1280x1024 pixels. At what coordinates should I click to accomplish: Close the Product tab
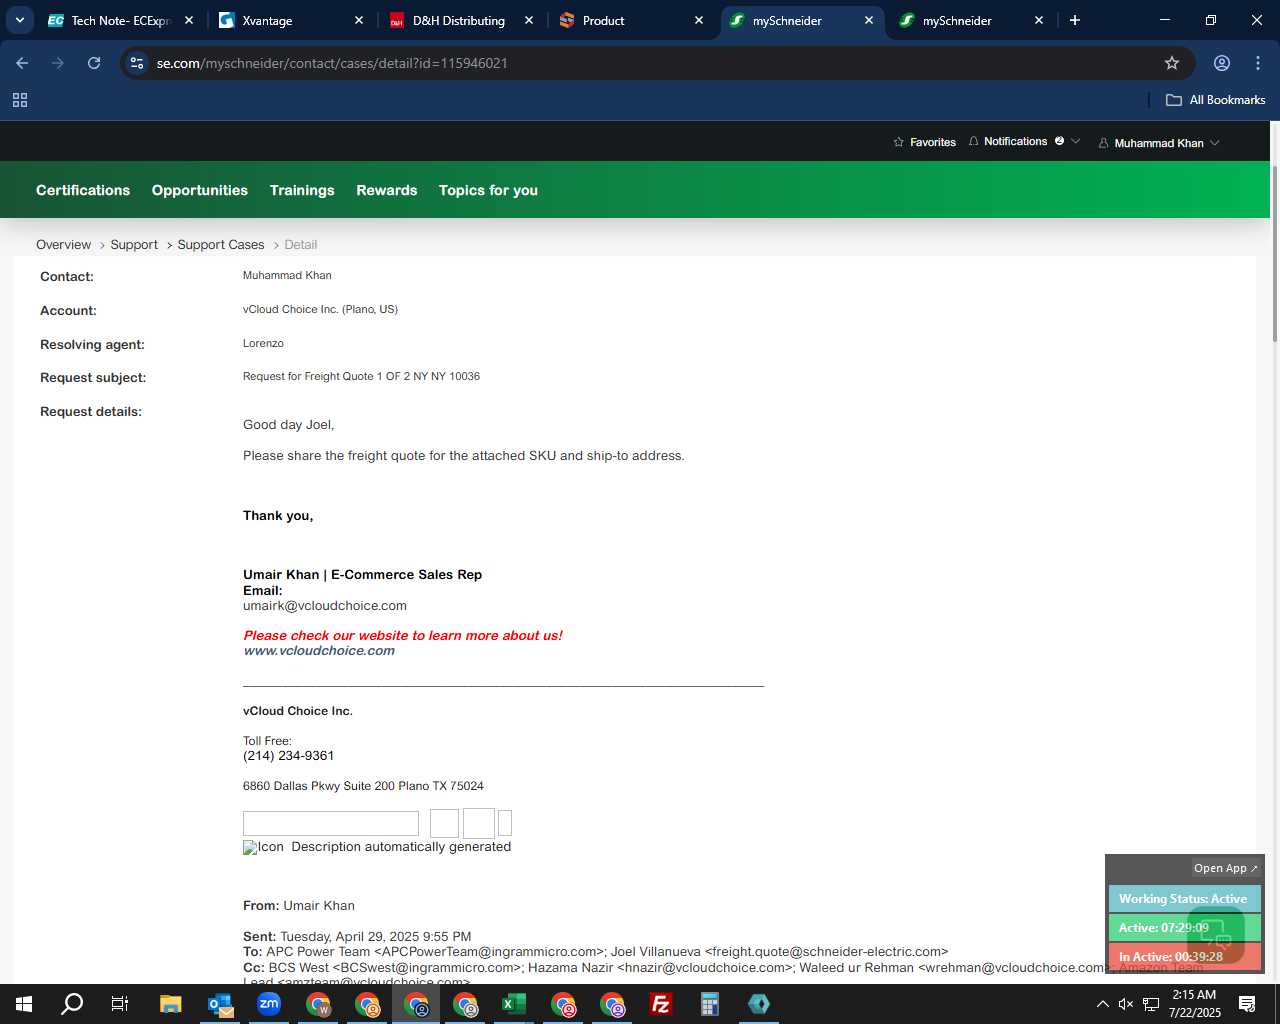point(699,20)
